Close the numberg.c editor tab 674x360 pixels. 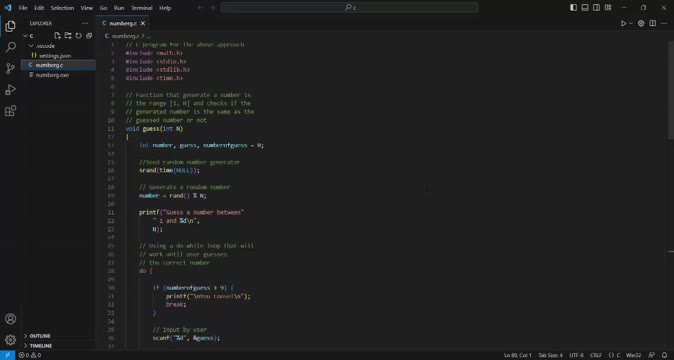[x=143, y=24]
